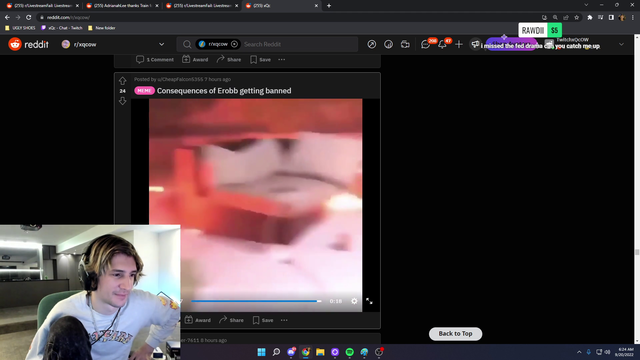Open the Popular compass icon

371,44
